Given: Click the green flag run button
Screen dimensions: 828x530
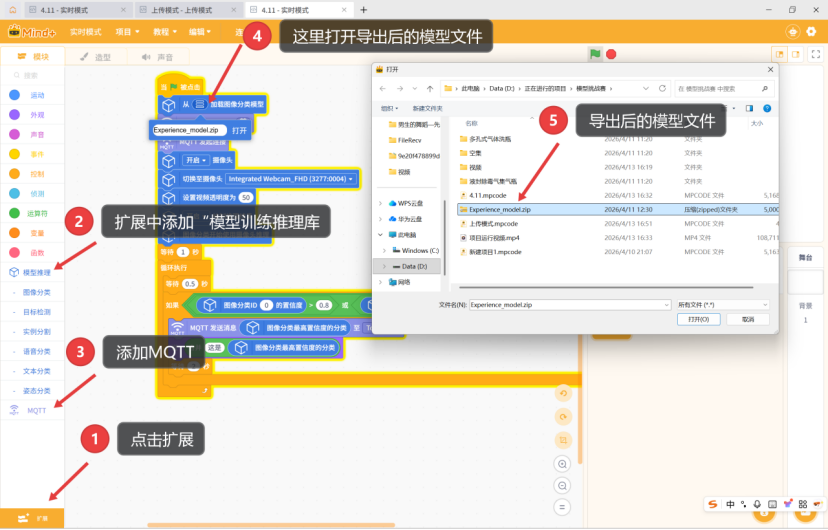Looking at the screenshot, I should pos(595,54).
